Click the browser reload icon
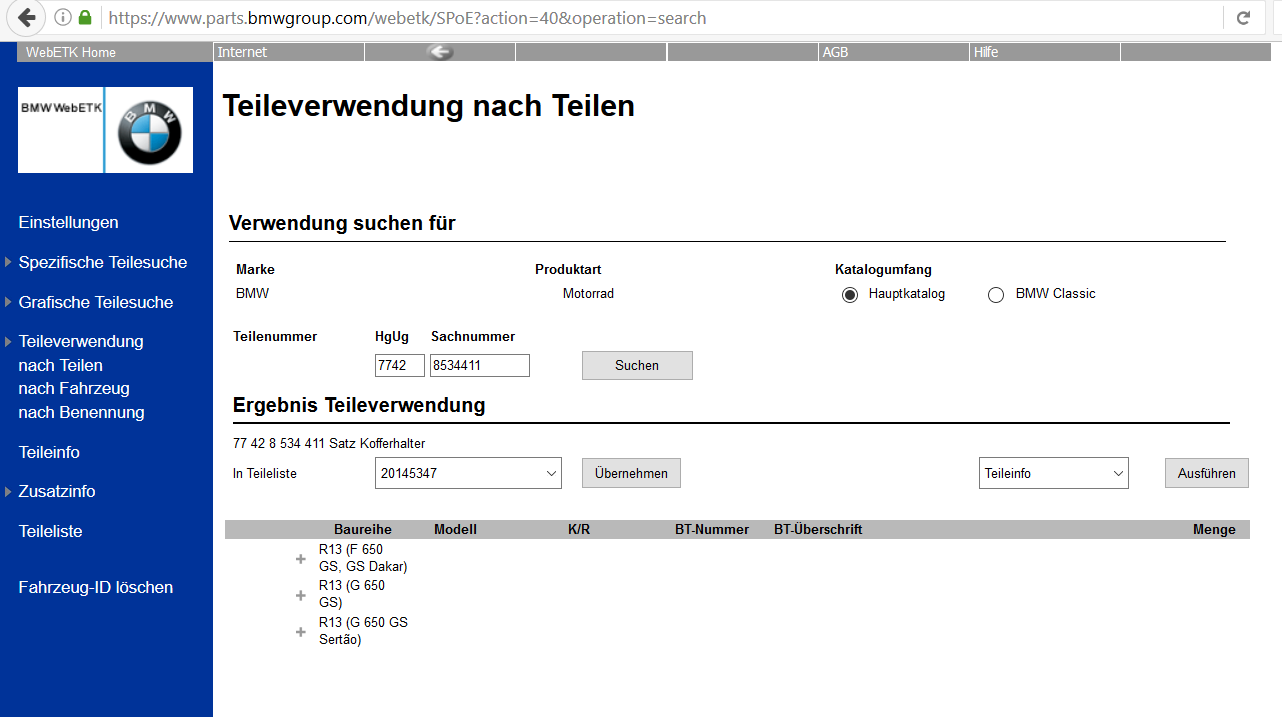Image resolution: width=1282 pixels, height=717 pixels. coord(1243,17)
